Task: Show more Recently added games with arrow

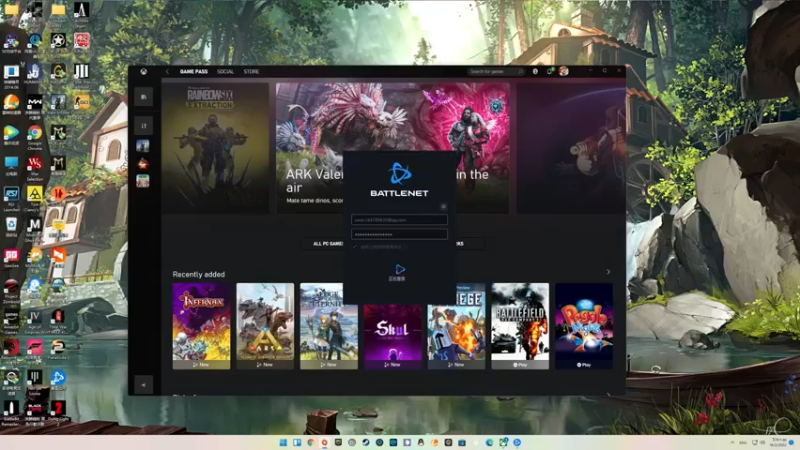Action: tap(608, 272)
